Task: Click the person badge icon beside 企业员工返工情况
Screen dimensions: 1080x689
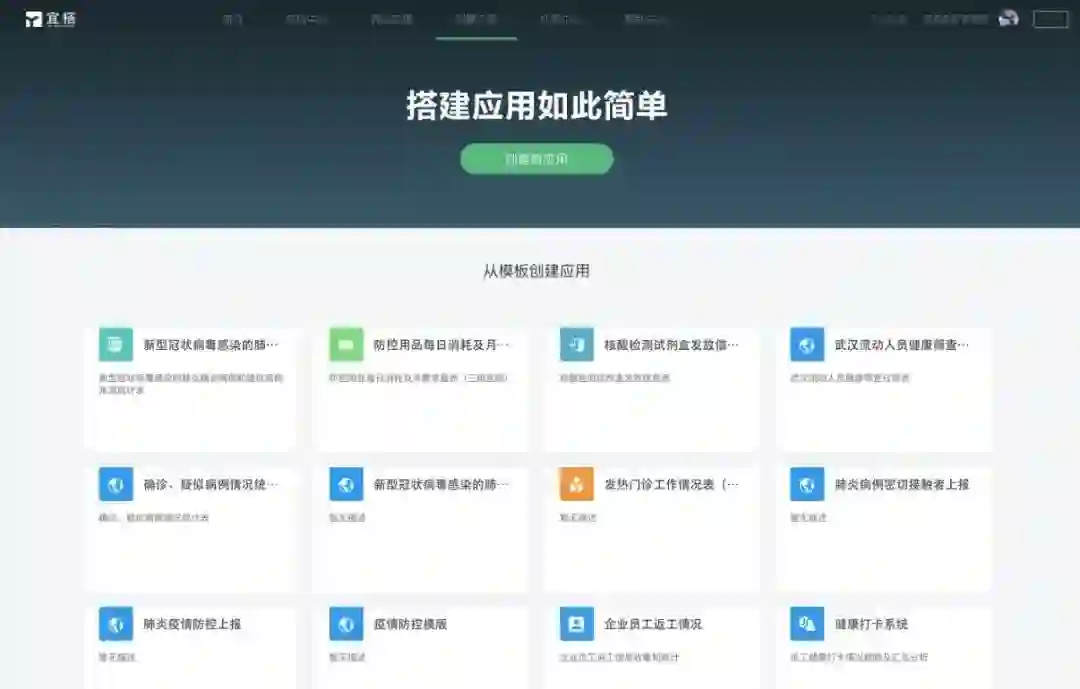Action: (577, 624)
